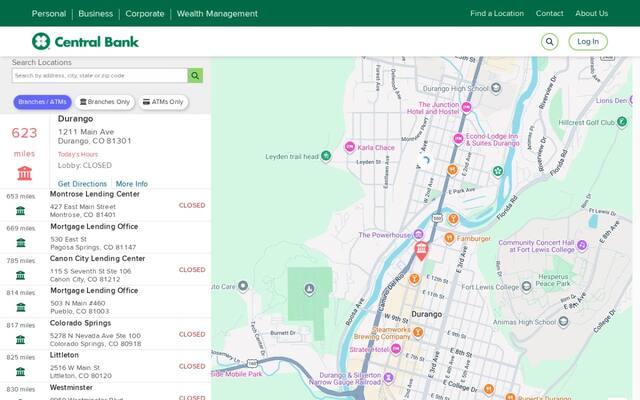Click the branch icon at 814 miles
Viewport: 640px width, 400px height.
point(20,307)
